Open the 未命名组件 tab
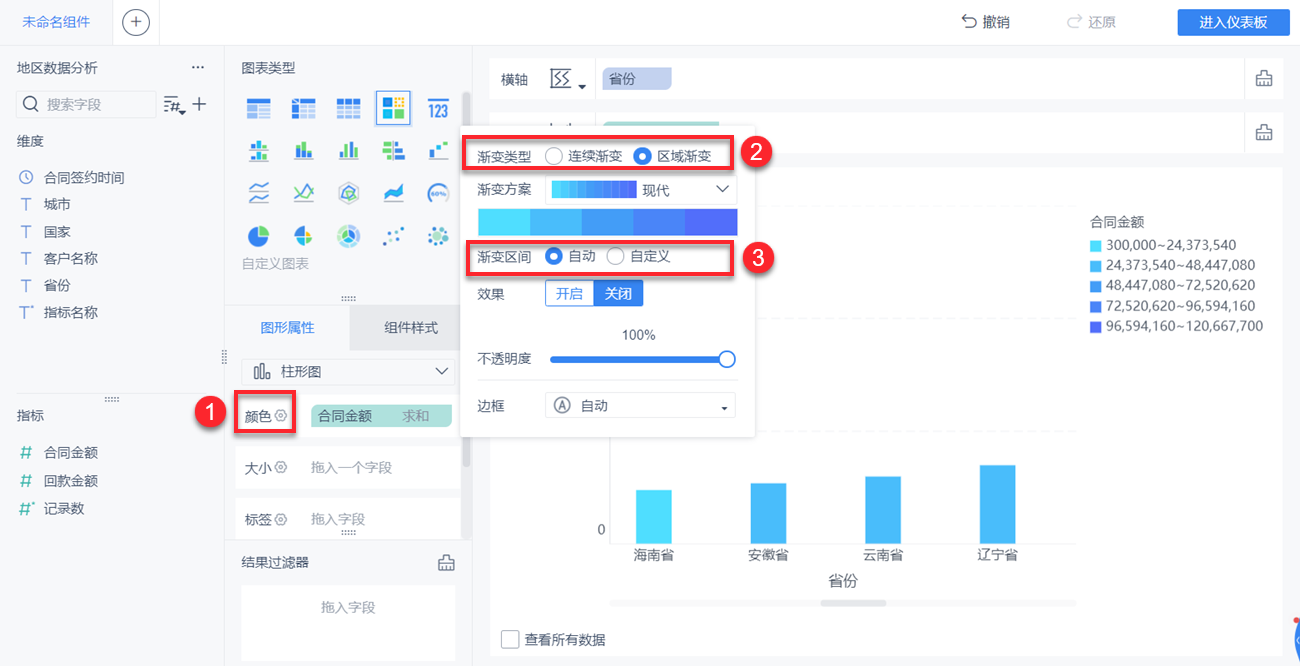The image size is (1300, 666). point(56,22)
